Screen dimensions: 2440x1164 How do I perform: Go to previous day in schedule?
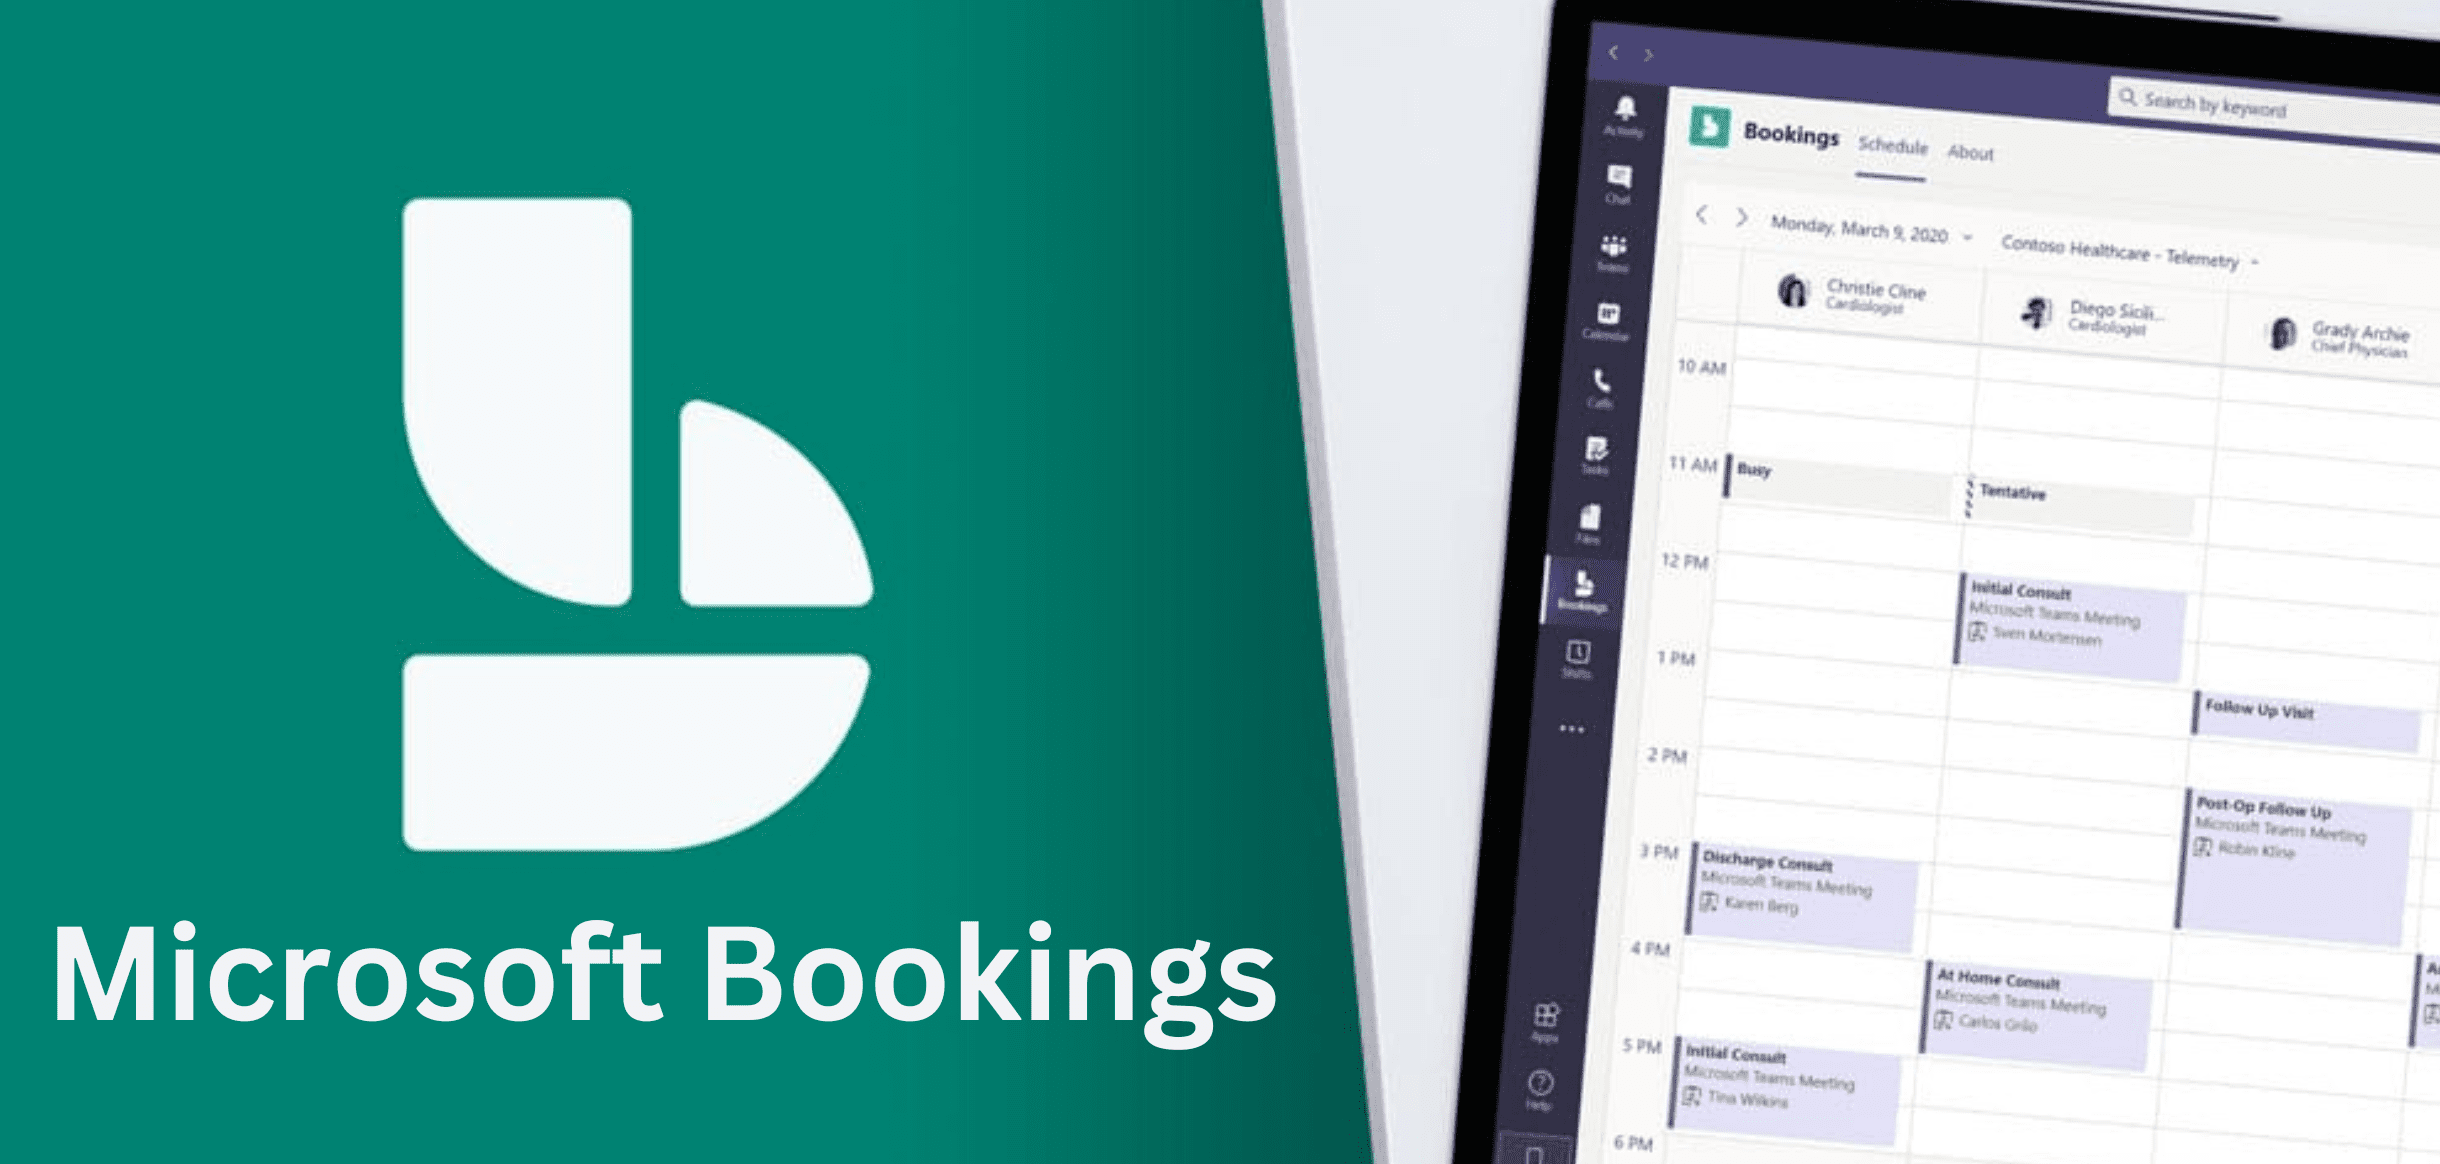(1702, 214)
